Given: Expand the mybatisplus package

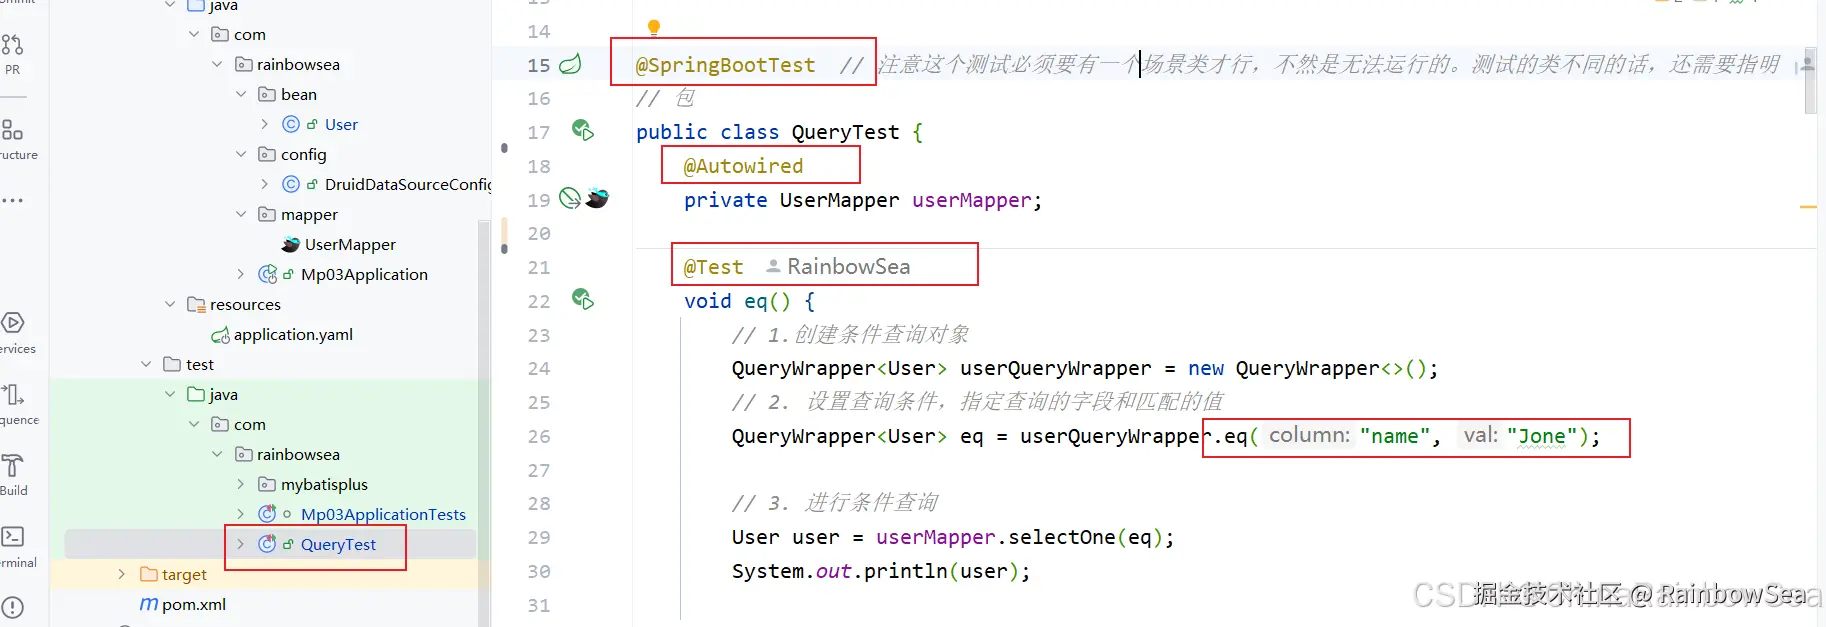Looking at the screenshot, I should [241, 484].
